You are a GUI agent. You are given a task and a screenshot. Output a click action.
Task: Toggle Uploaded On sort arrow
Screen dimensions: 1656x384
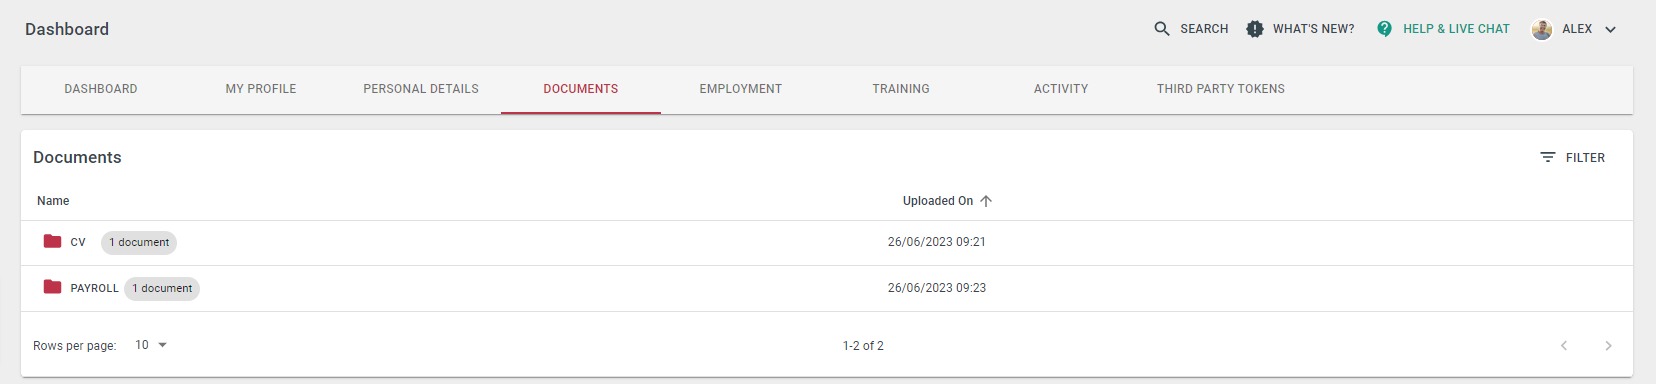[x=986, y=201]
